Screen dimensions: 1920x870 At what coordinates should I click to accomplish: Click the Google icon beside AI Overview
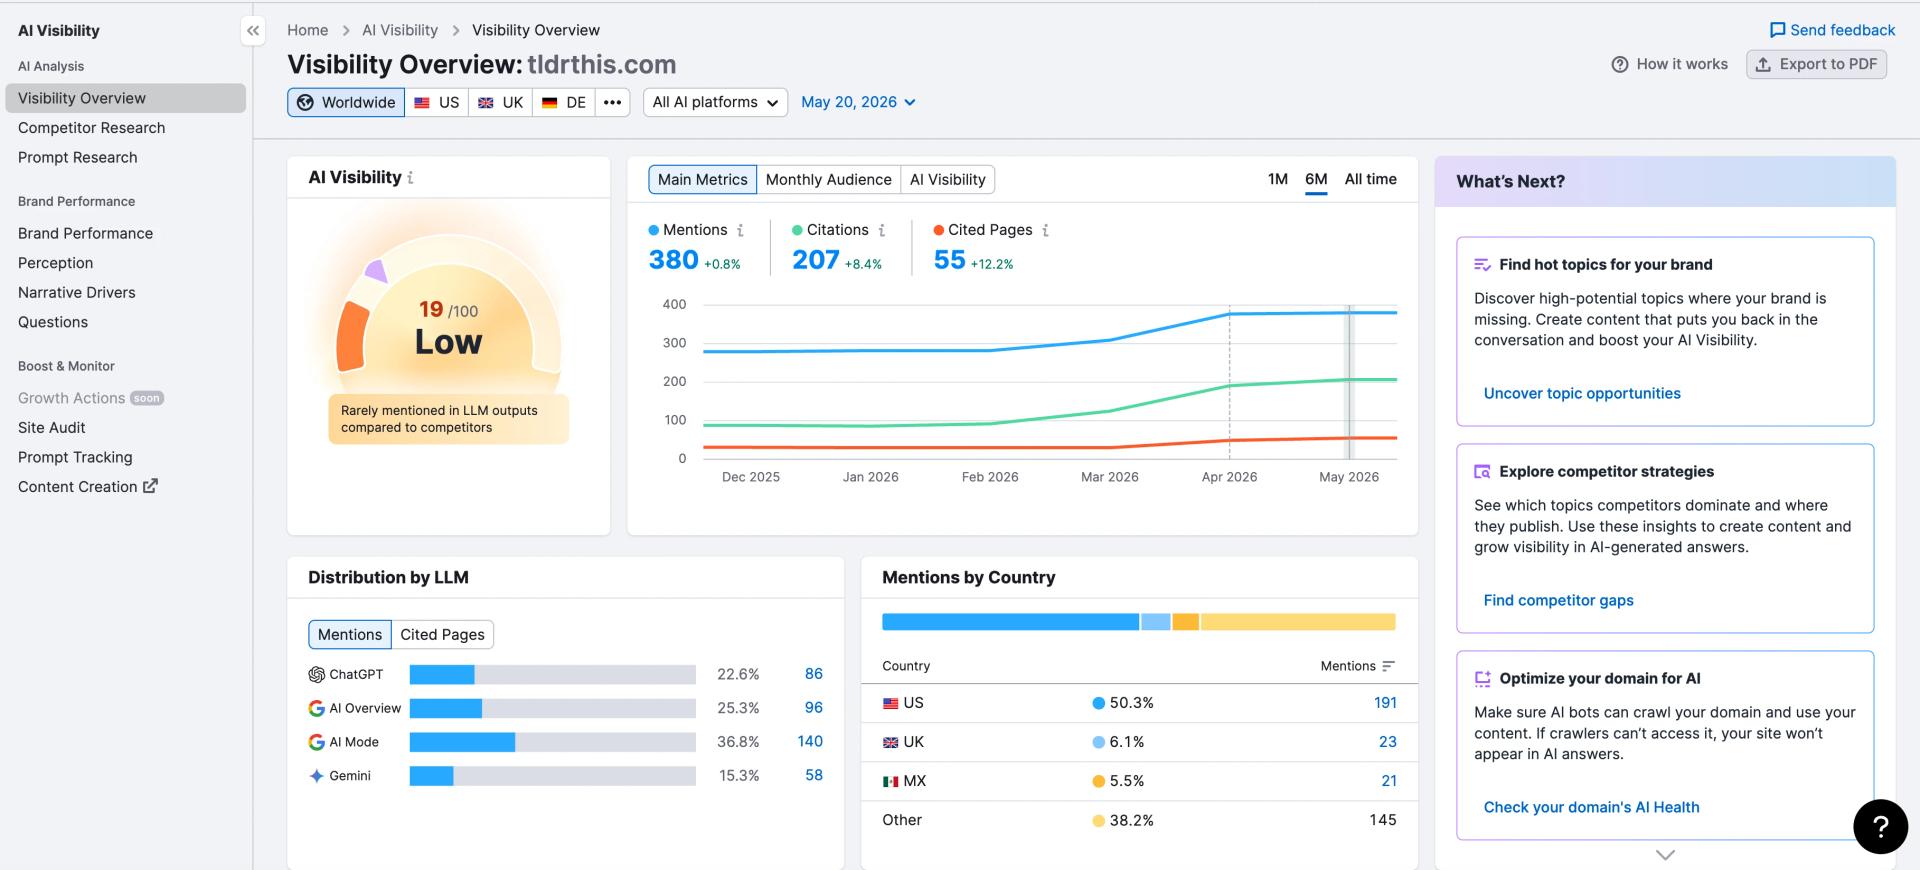(317, 709)
